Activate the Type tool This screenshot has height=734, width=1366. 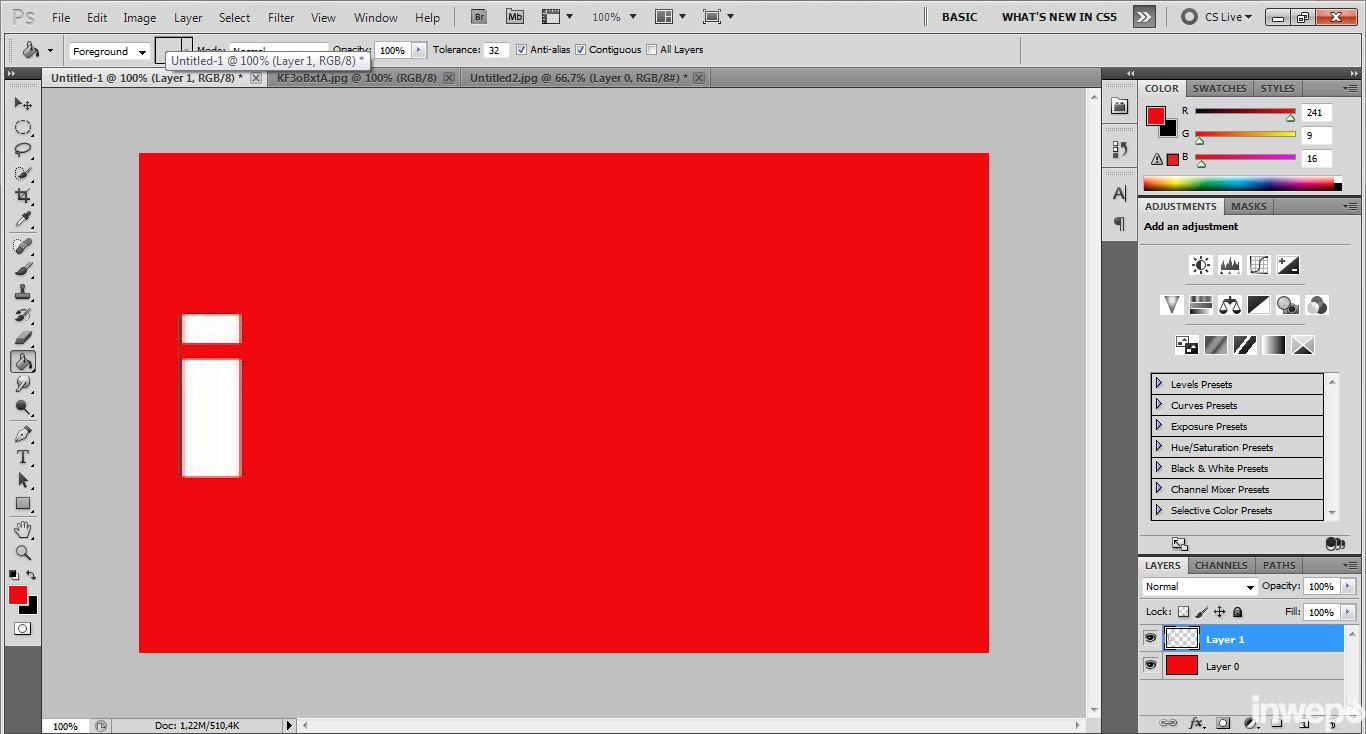(x=23, y=455)
